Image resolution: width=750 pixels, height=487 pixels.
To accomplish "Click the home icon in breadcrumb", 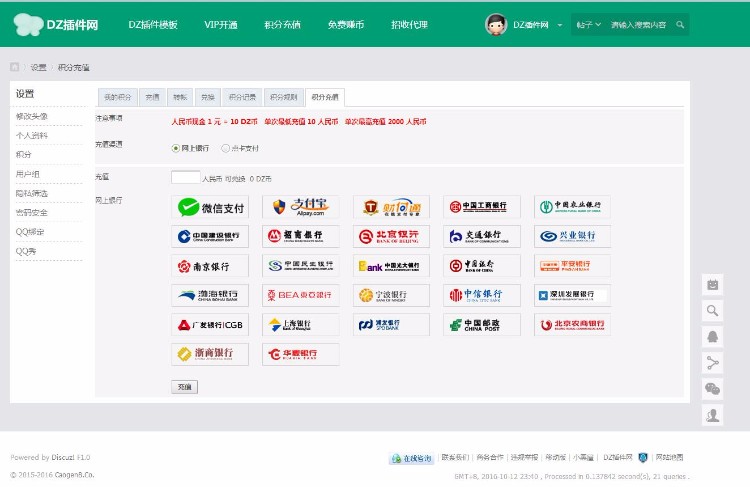I will point(14,67).
